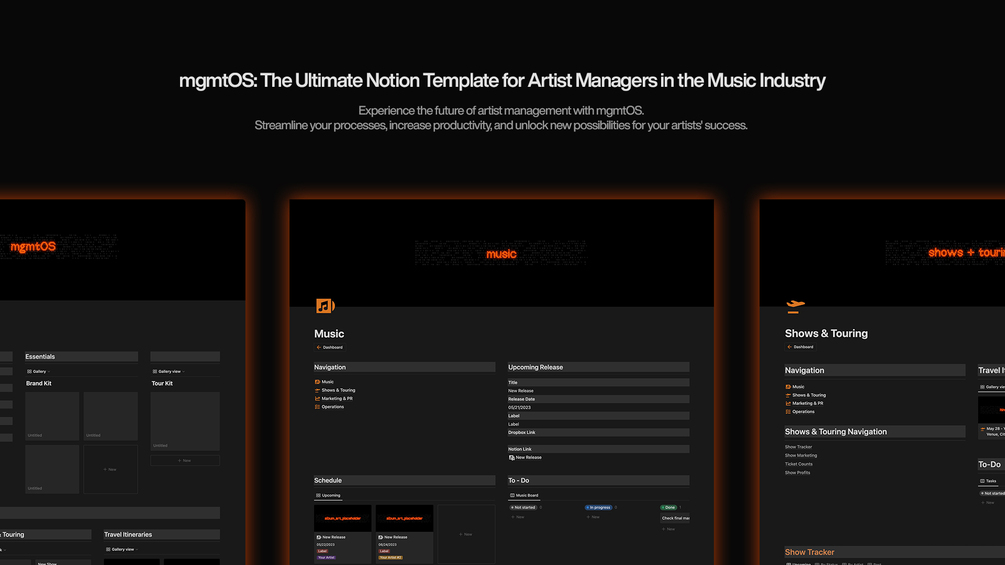This screenshot has width=1005, height=565.
Task: Add a new card below Tour Kit
Action: [x=185, y=461]
